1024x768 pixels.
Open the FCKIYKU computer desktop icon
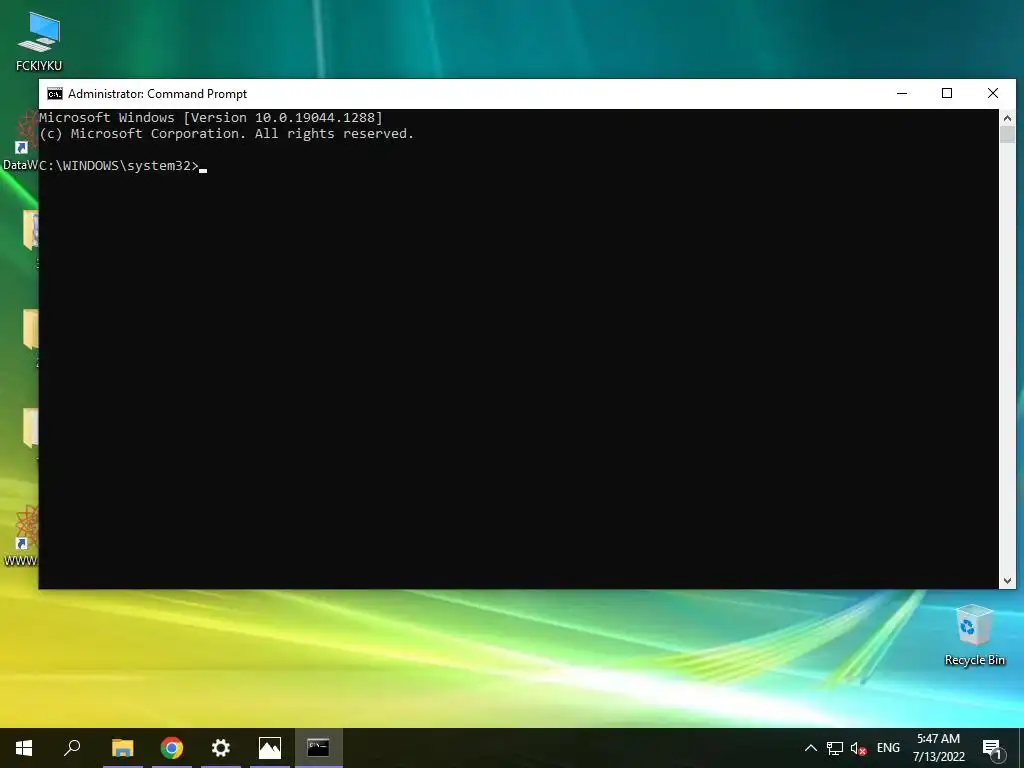pos(39,40)
